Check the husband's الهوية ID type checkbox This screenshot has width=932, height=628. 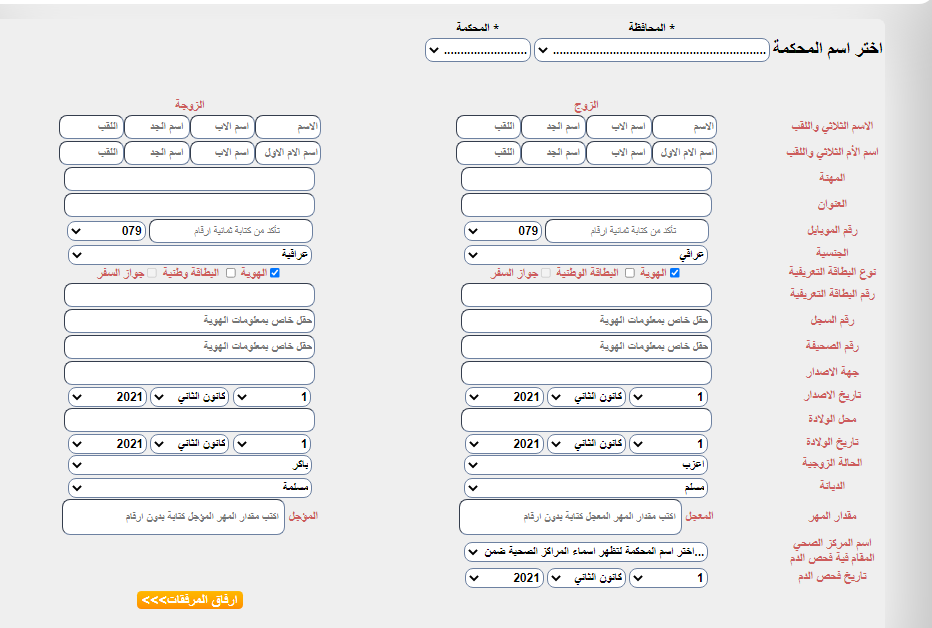[675, 273]
